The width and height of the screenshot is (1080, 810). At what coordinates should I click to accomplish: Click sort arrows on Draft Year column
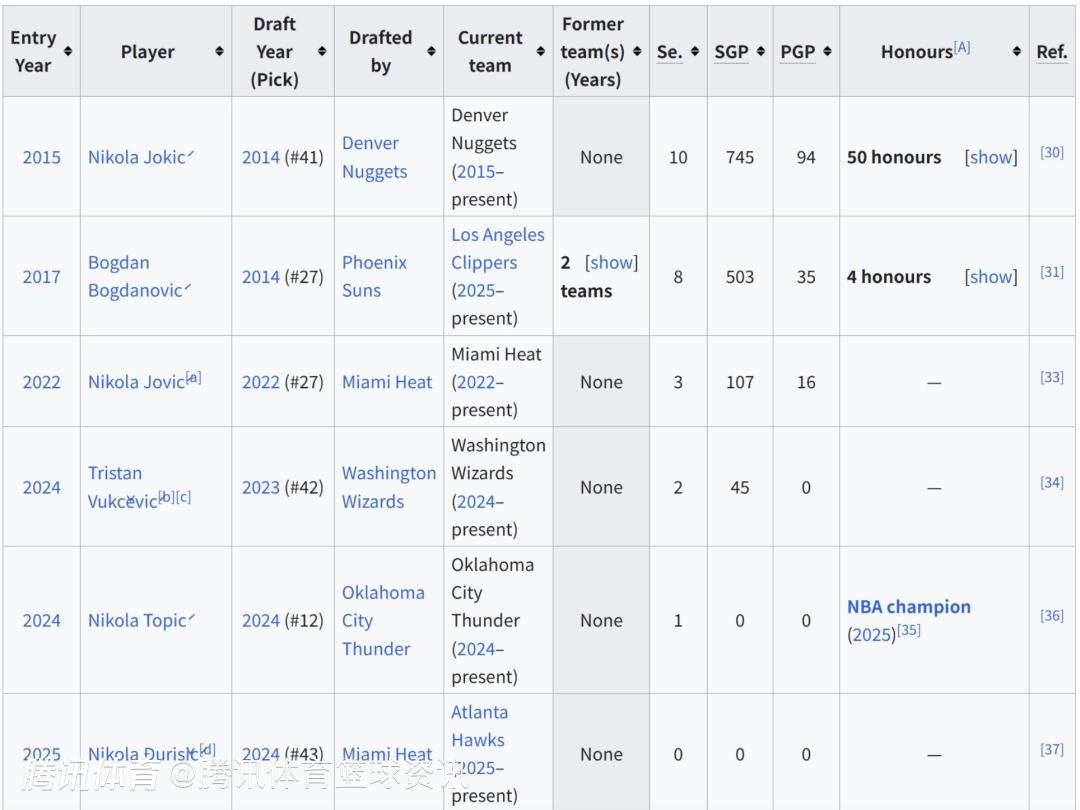coord(322,51)
